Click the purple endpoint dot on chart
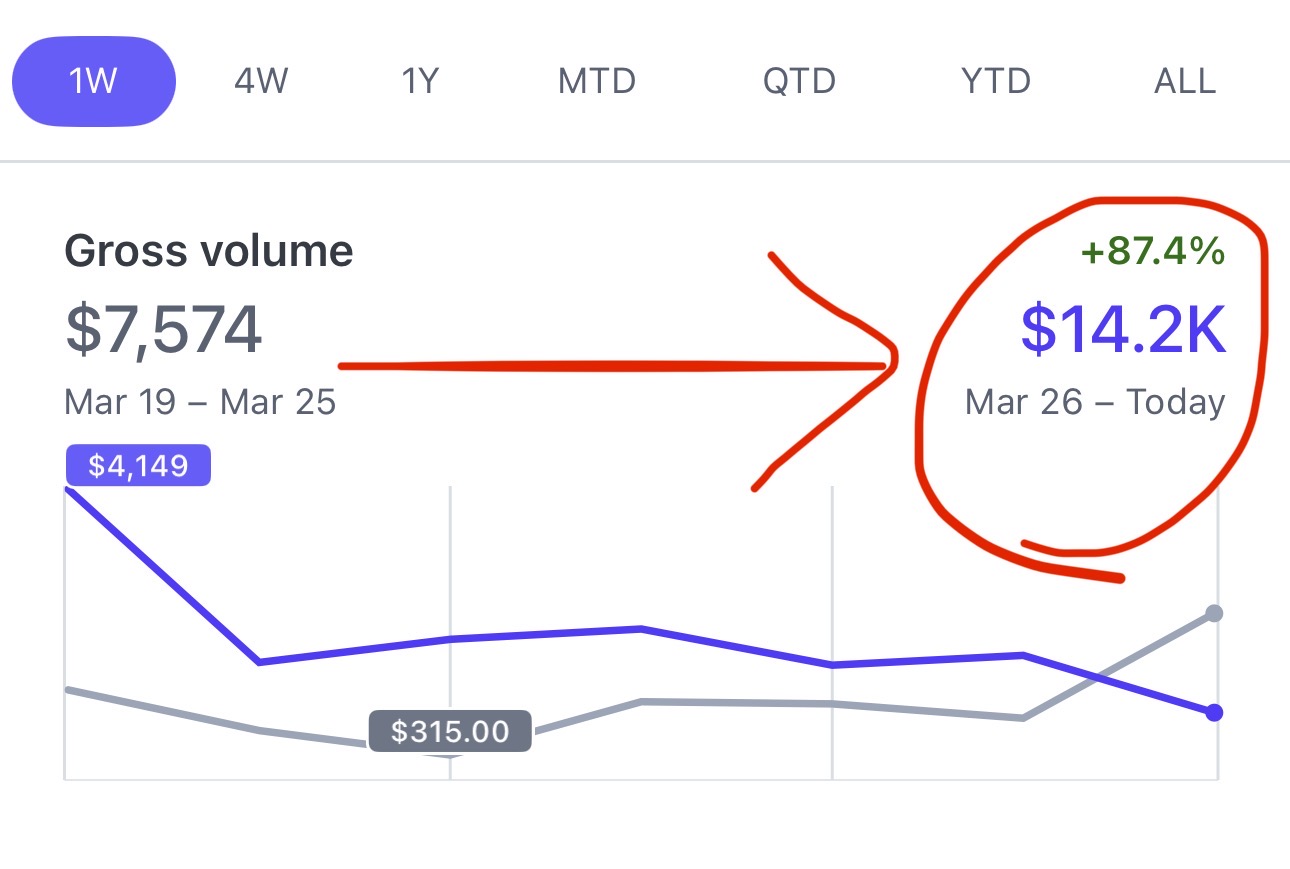This screenshot has height=869, width=1290. coord(1214,713)
